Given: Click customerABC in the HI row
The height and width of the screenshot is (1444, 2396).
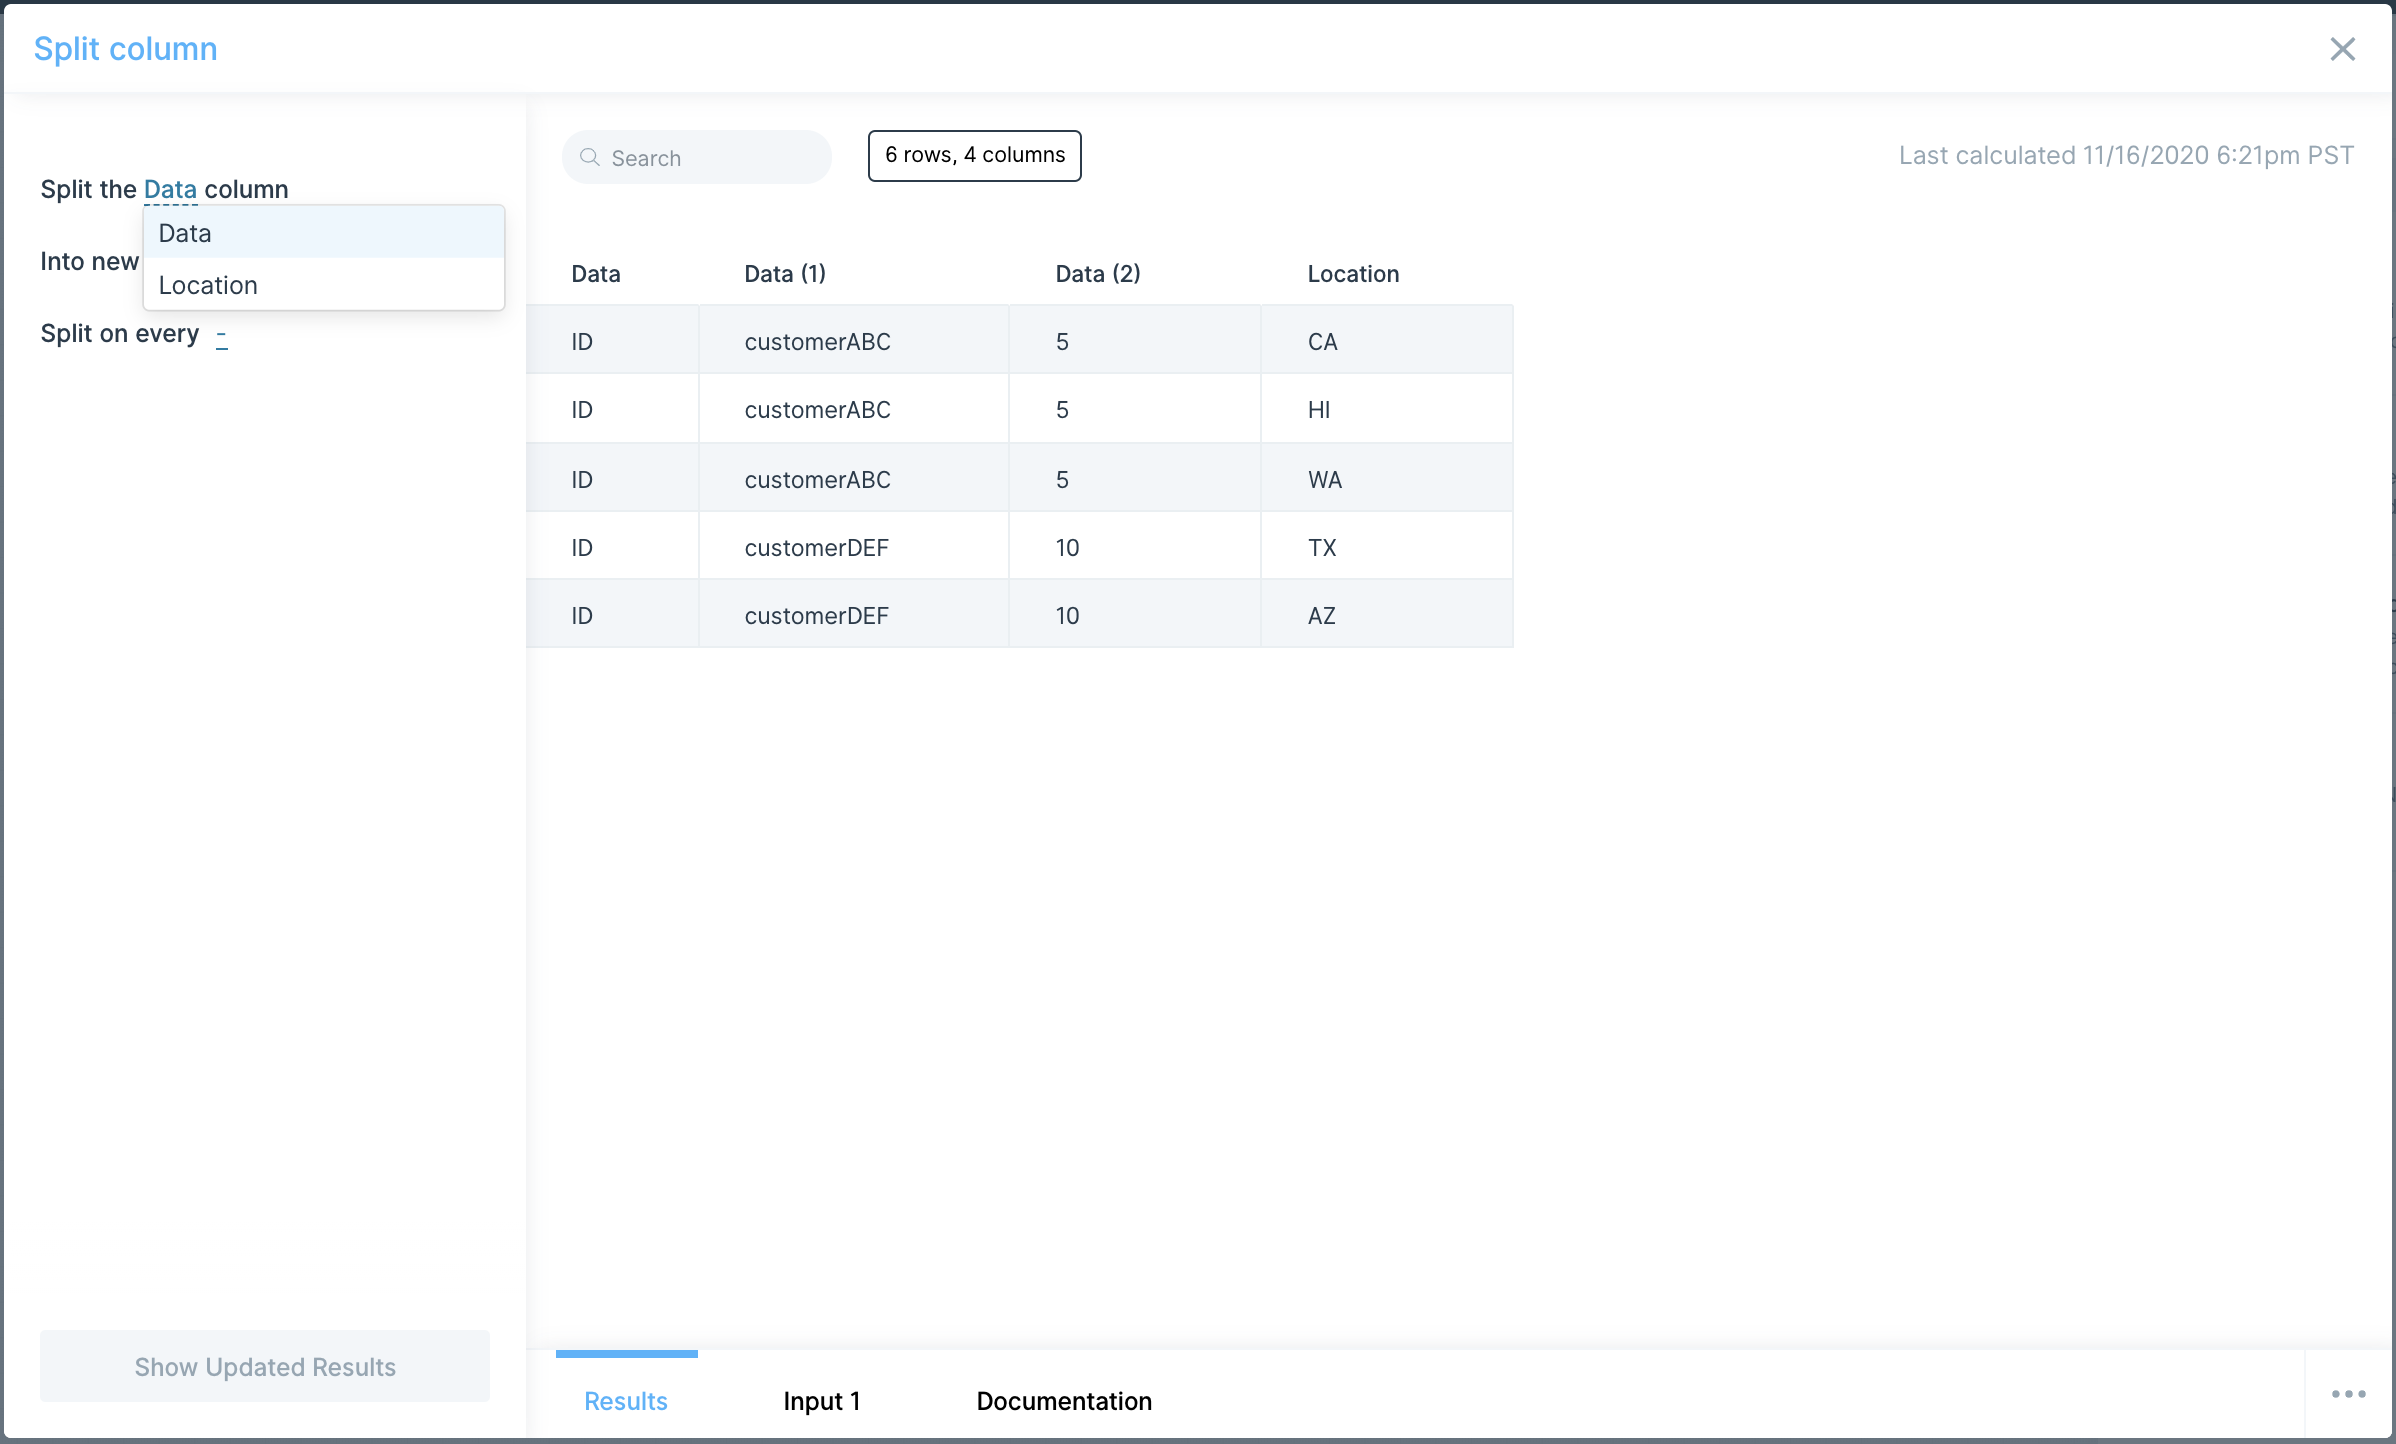Looking at the screenshot, I should point(854,409).
